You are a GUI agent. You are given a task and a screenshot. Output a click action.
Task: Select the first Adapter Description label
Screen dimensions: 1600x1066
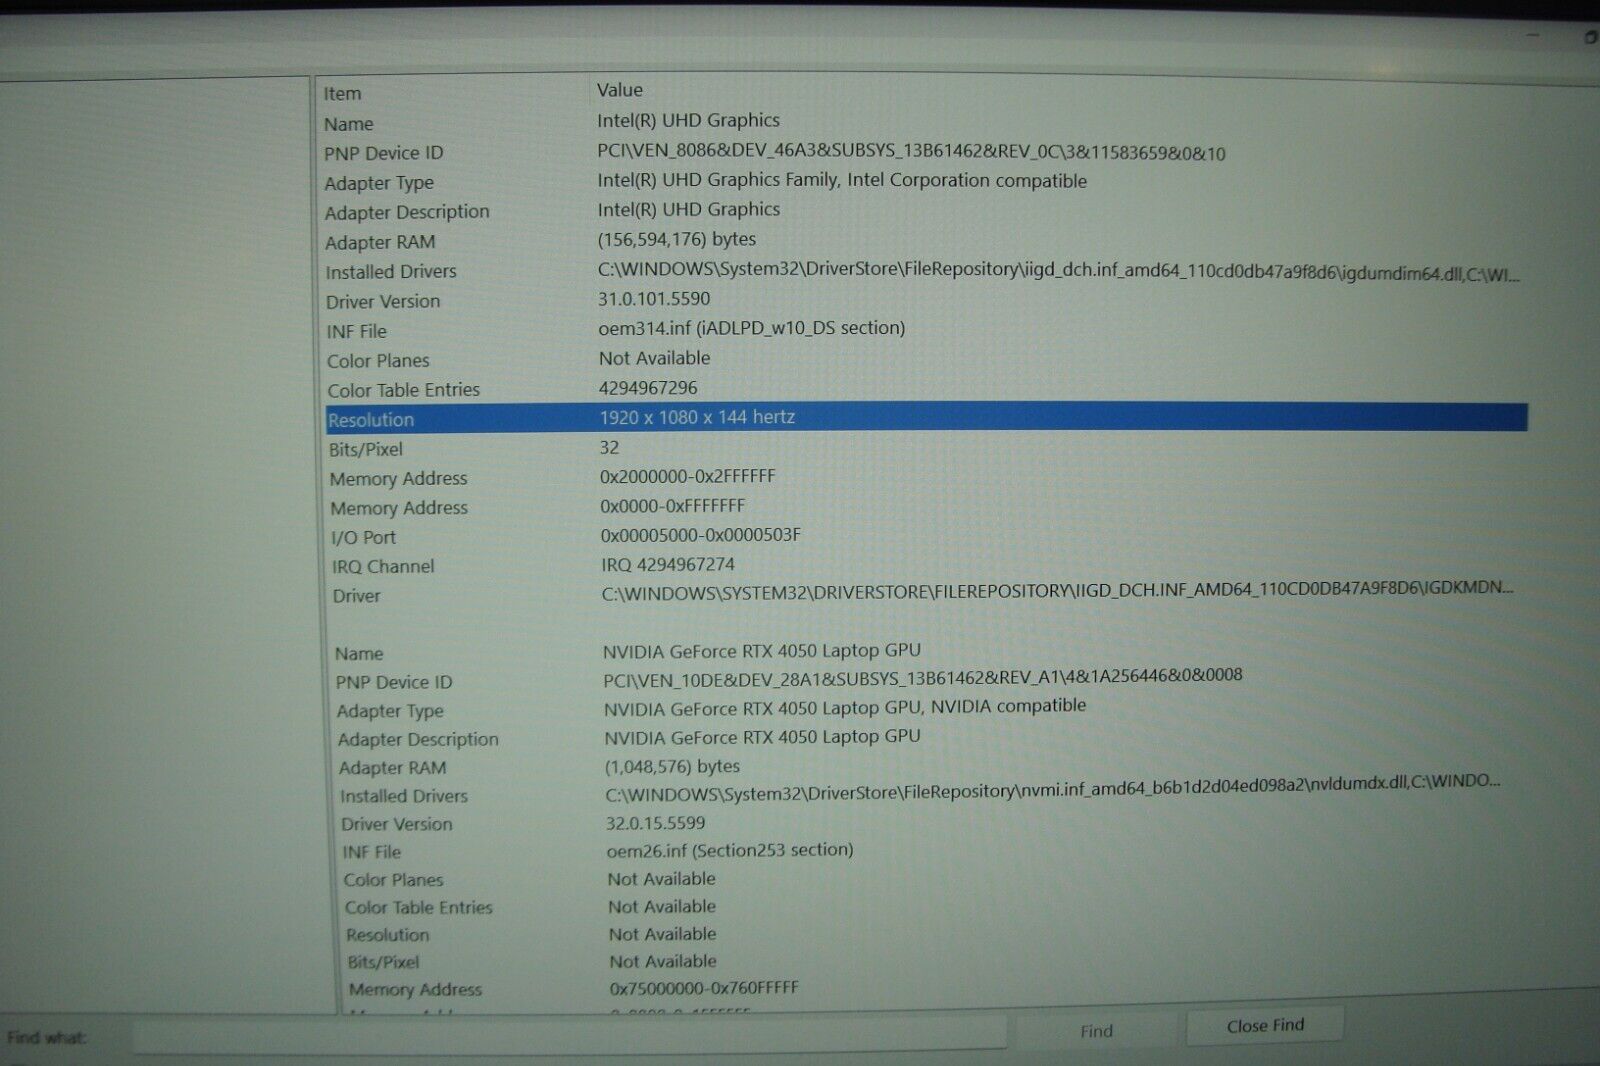click(x=407, y=212)
